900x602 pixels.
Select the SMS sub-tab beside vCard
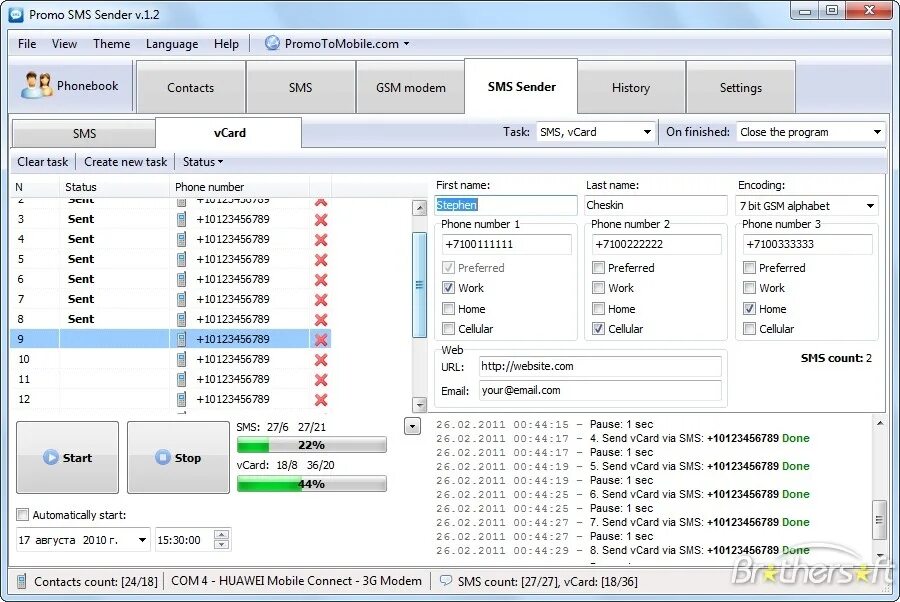pyautogui.click(x=84, y=133)
